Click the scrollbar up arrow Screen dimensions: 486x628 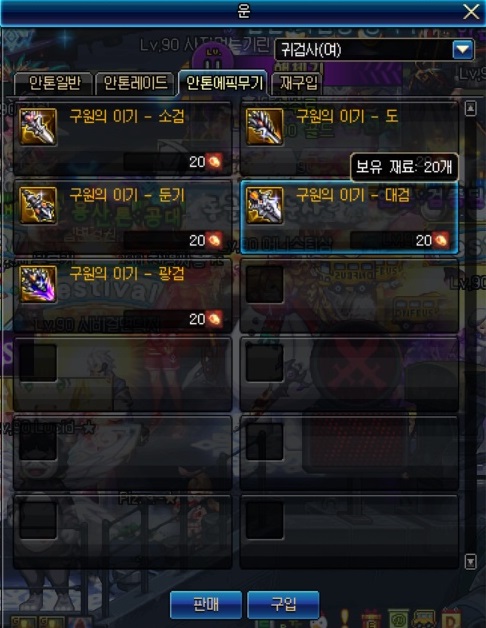(470, 108)
